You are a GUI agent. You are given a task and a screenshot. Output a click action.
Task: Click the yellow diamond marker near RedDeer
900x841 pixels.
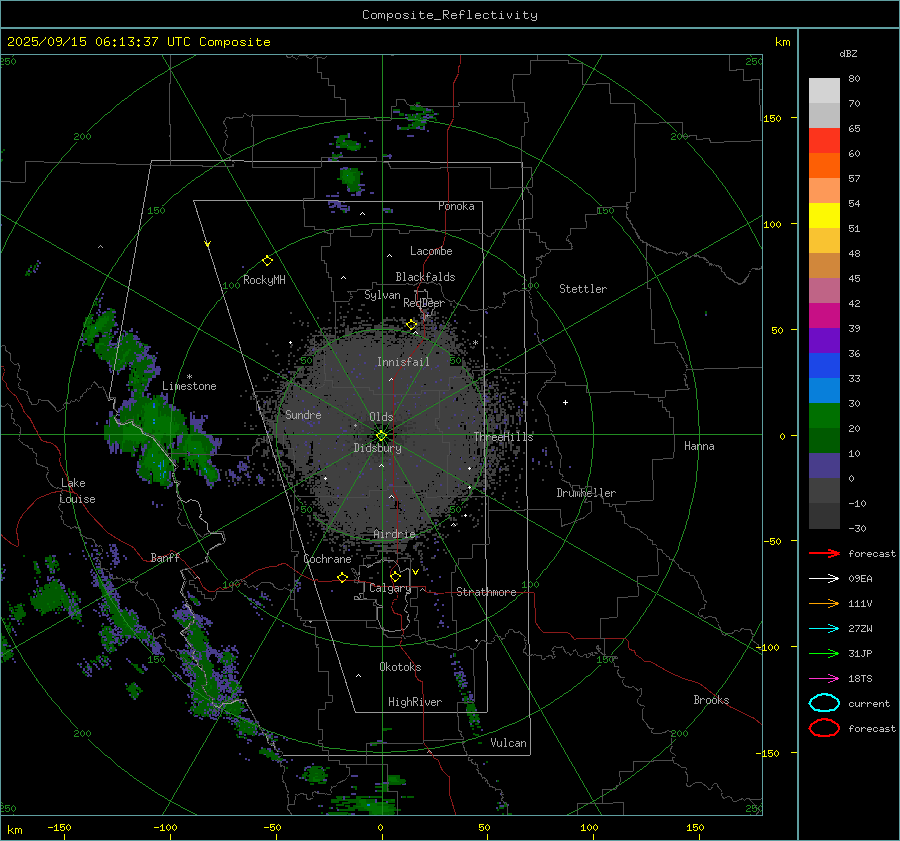coord(411,325)
